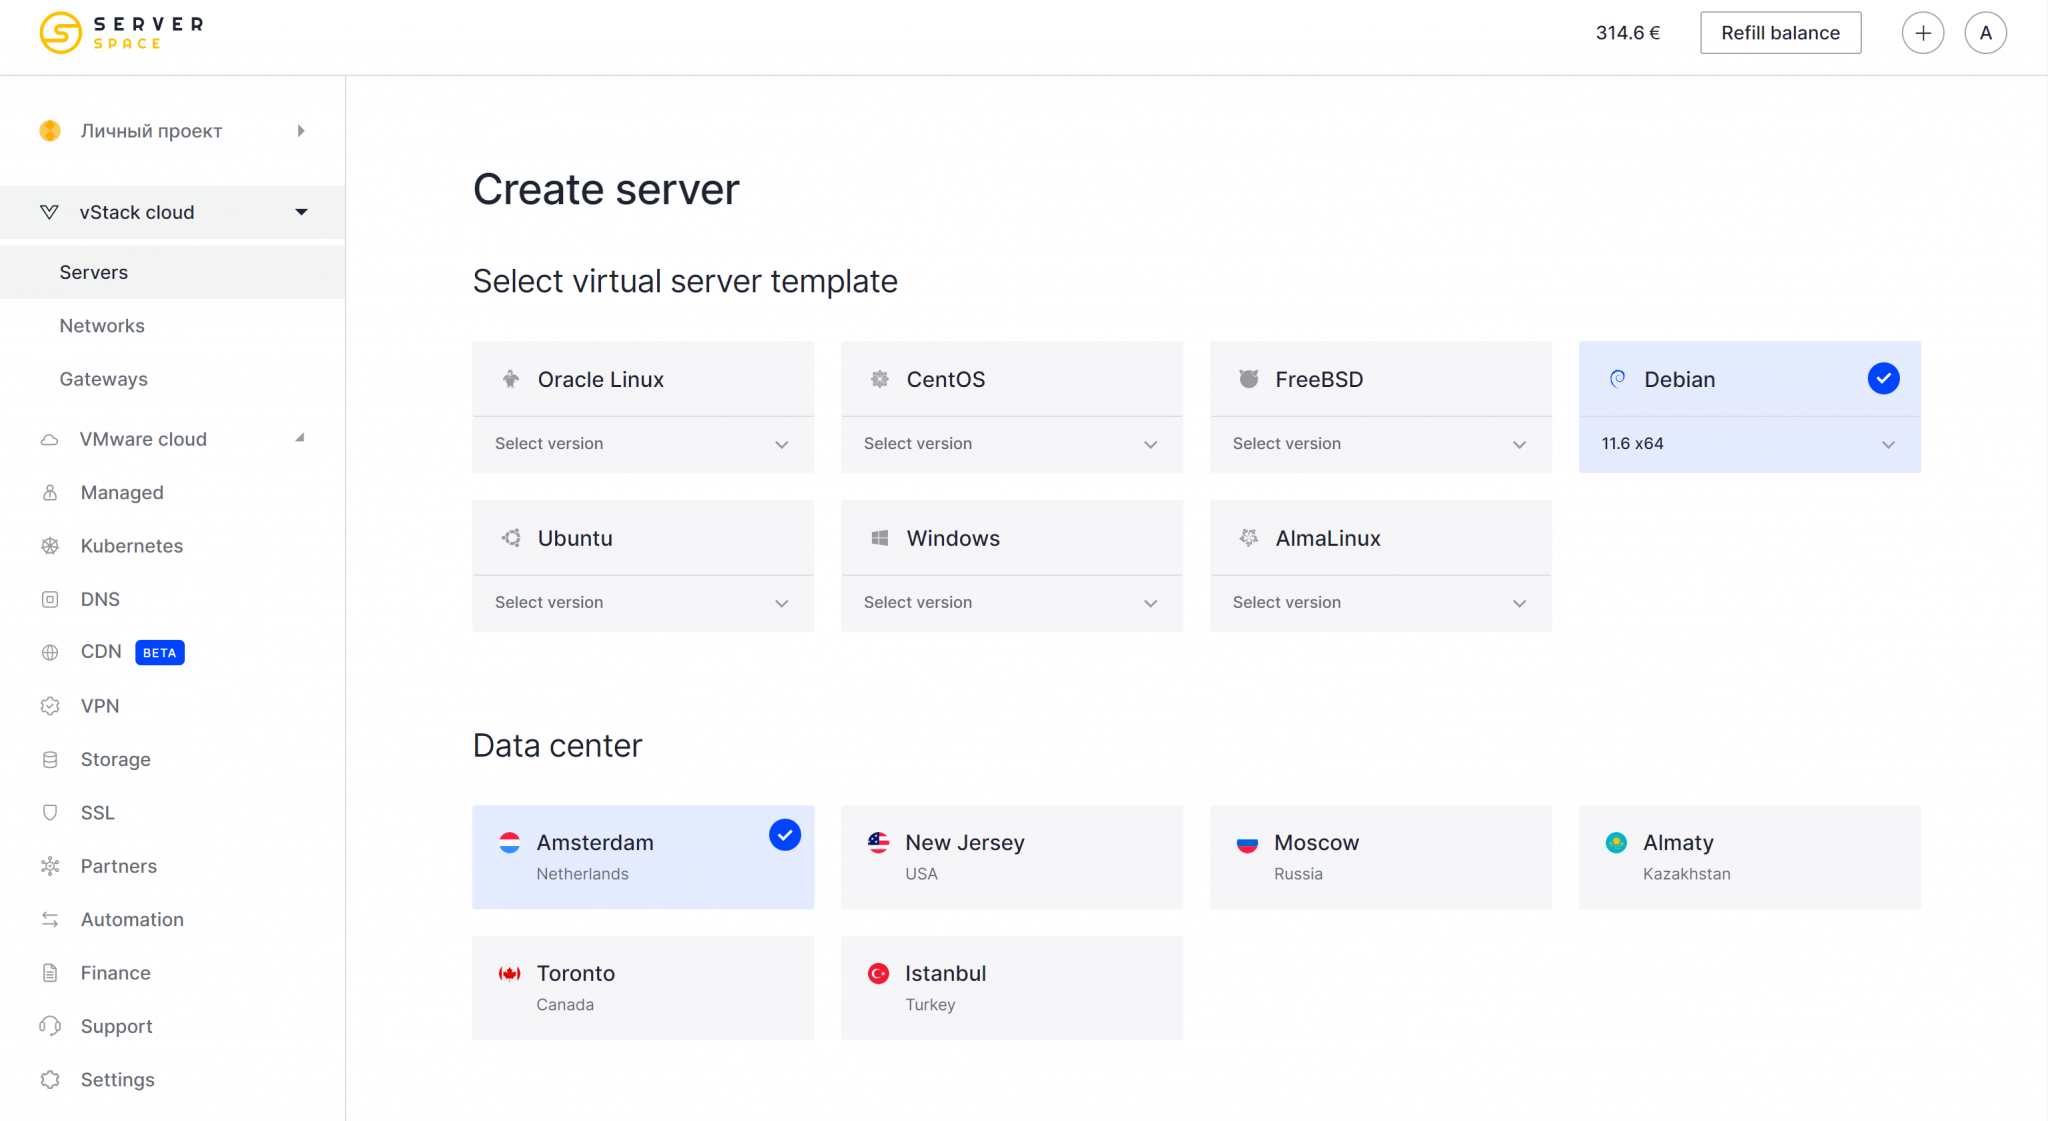Open the Networks menu item
The height and width of the screenshot is (1121, 2048).
pyautogui.click(x=102, y=326)
